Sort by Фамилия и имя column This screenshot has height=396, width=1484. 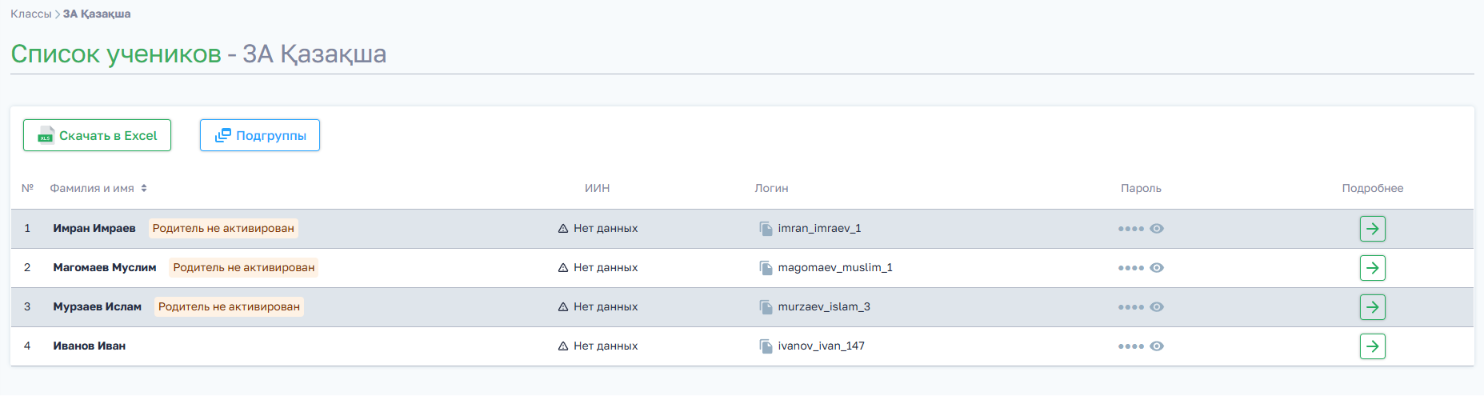tap(98, 188)
